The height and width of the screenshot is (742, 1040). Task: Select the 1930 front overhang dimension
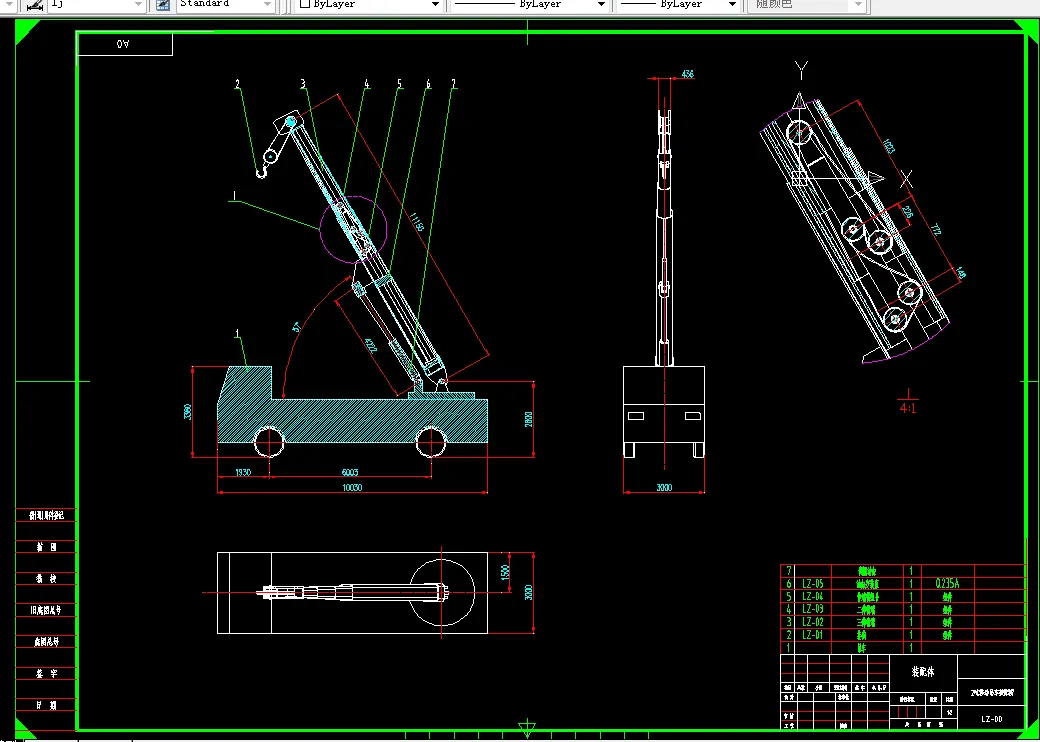click(x=243, y=472)
